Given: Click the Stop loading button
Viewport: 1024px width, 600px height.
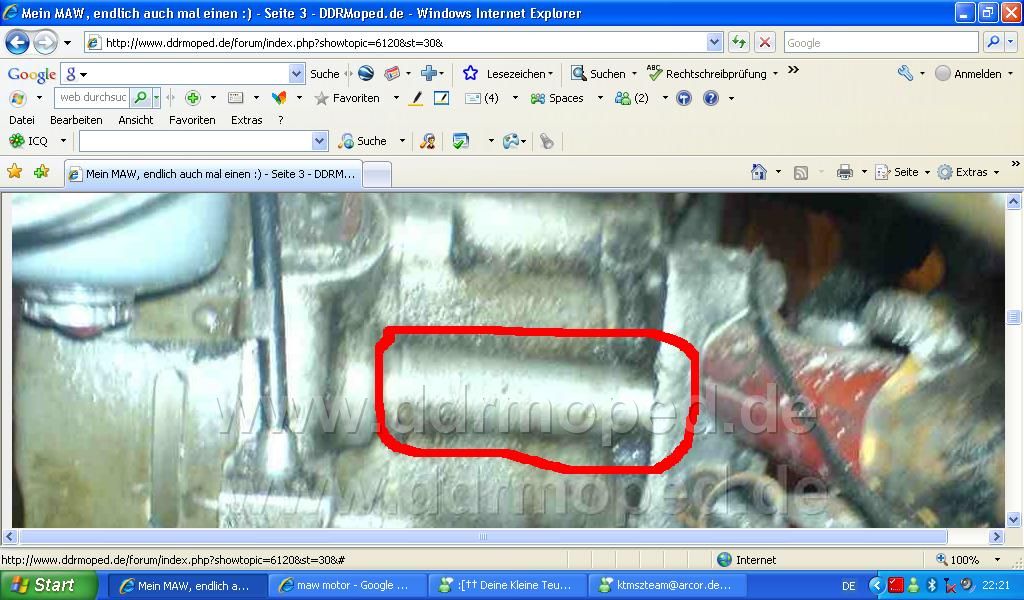Looking at the screenshot, I should click(x=765, y=42).
